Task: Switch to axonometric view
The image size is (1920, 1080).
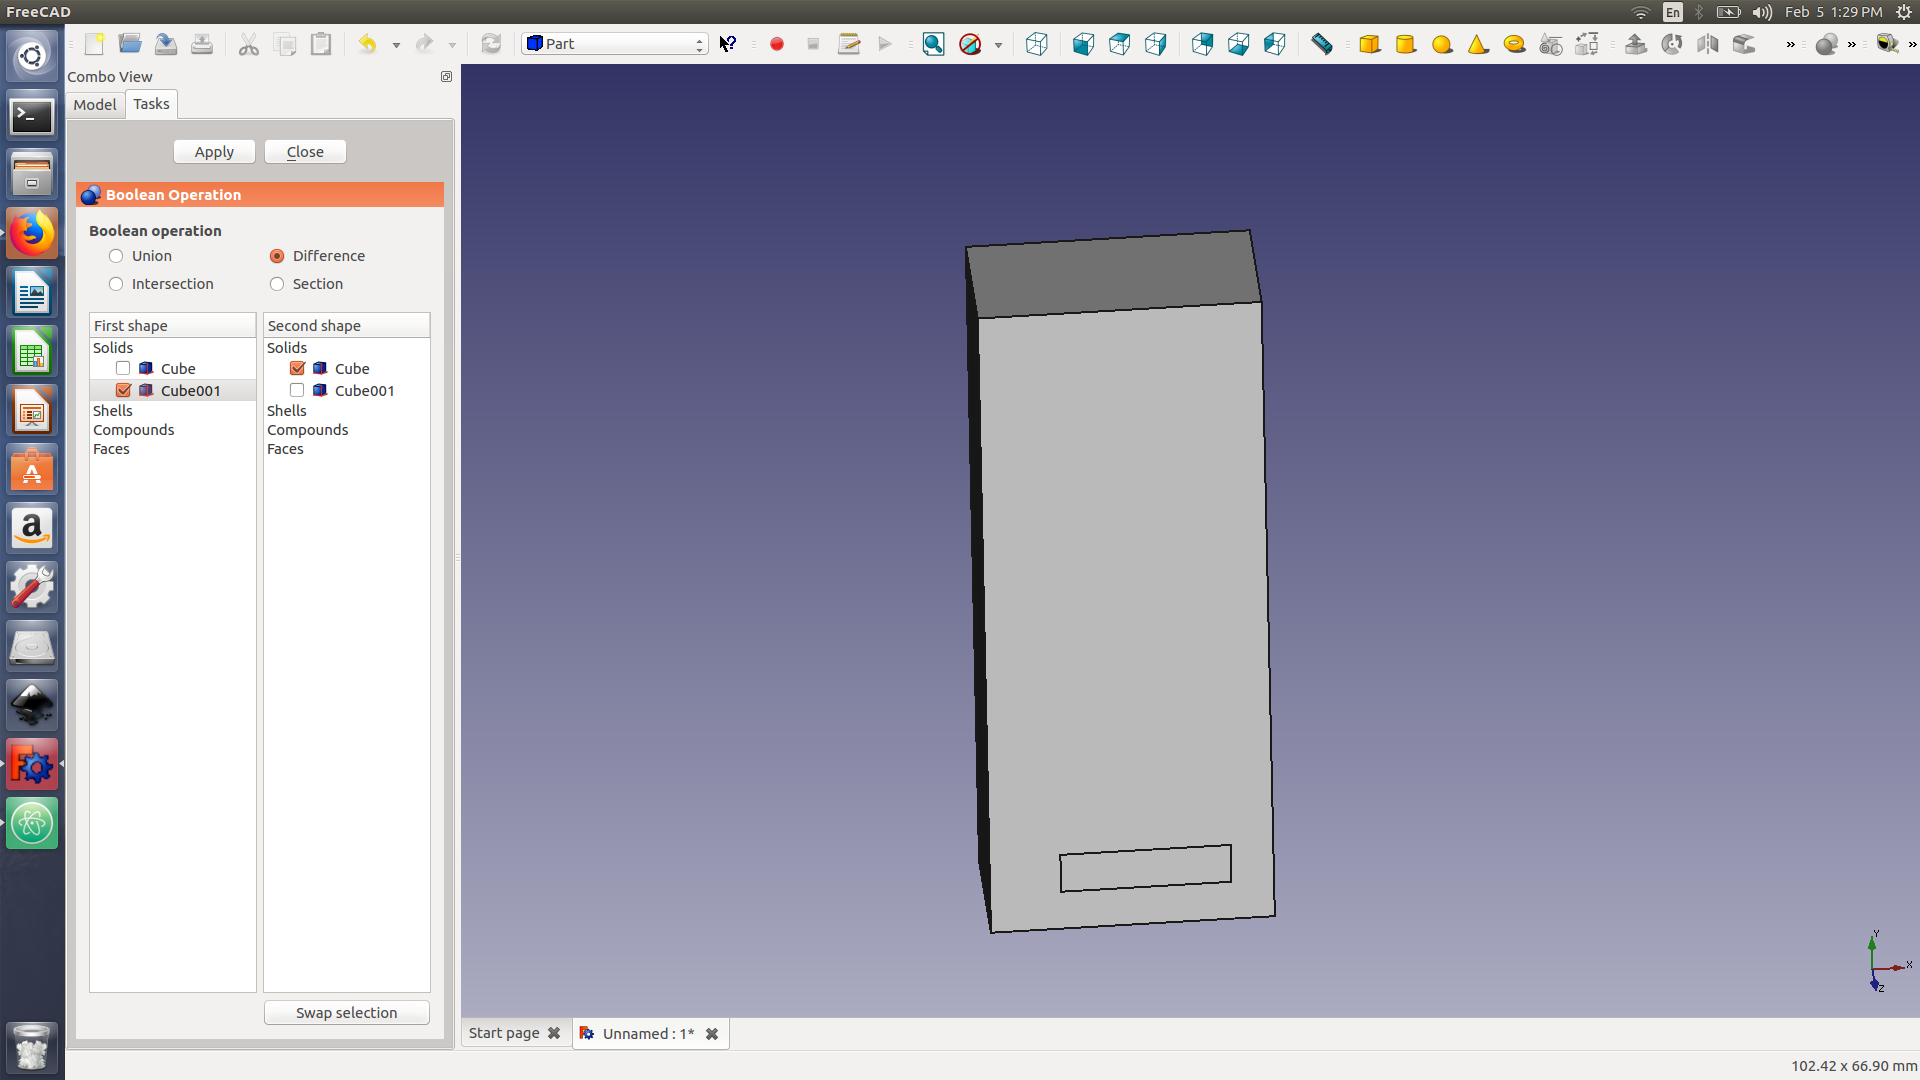Action: [x=1037, y=44]
